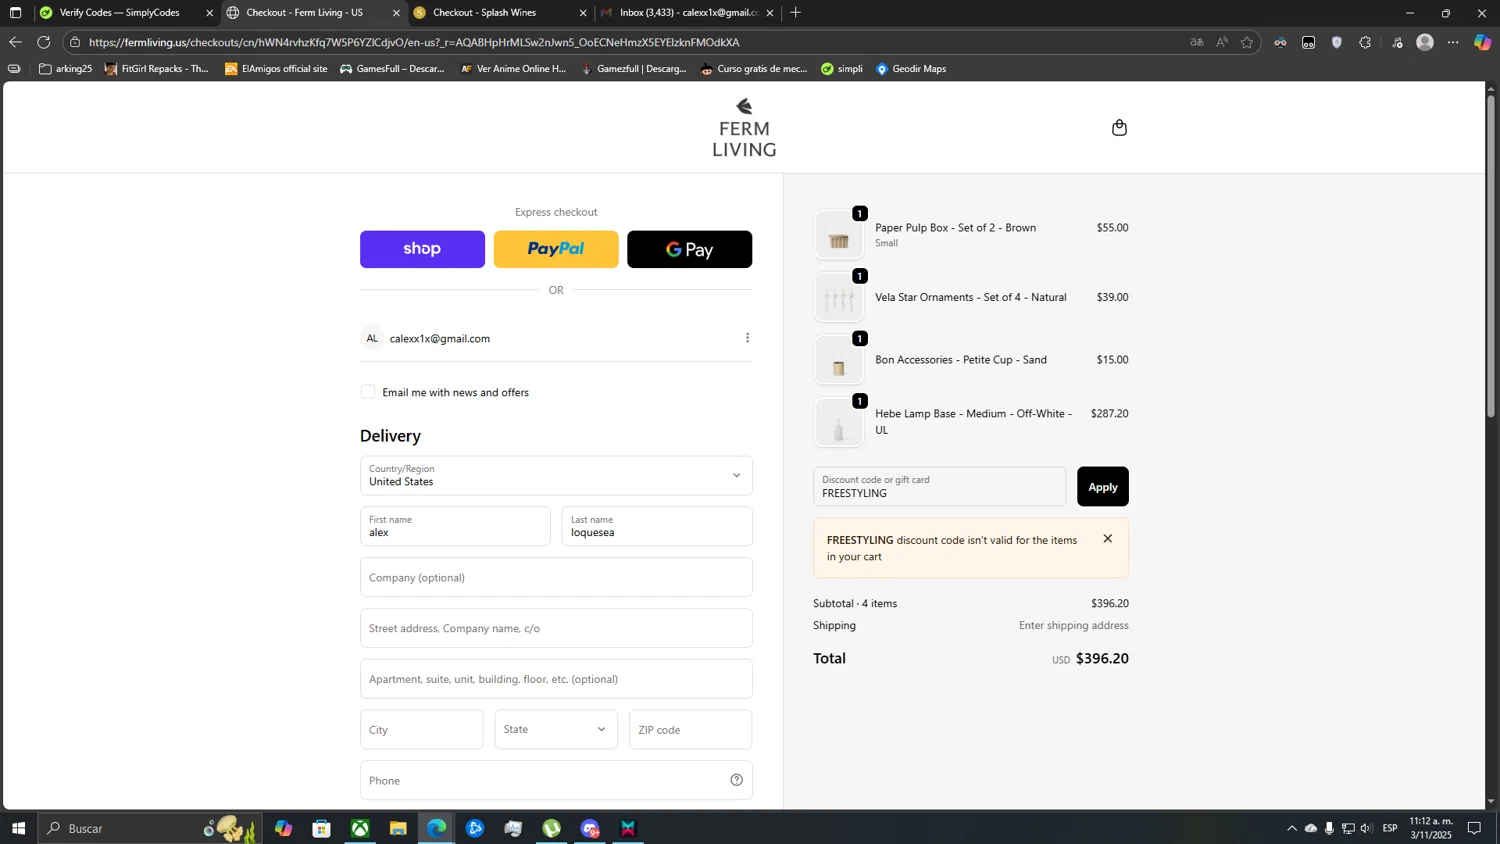Apply the discount code
Image resolution: width=1500 pixels, height=844 pixels.
[x=1102, y=486]
